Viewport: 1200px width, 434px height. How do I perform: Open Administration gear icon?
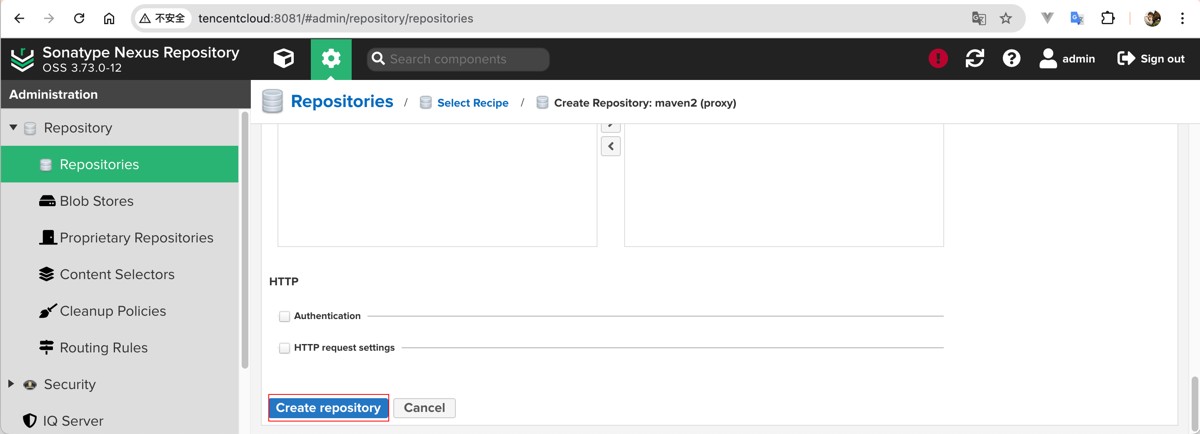[331, 59]
